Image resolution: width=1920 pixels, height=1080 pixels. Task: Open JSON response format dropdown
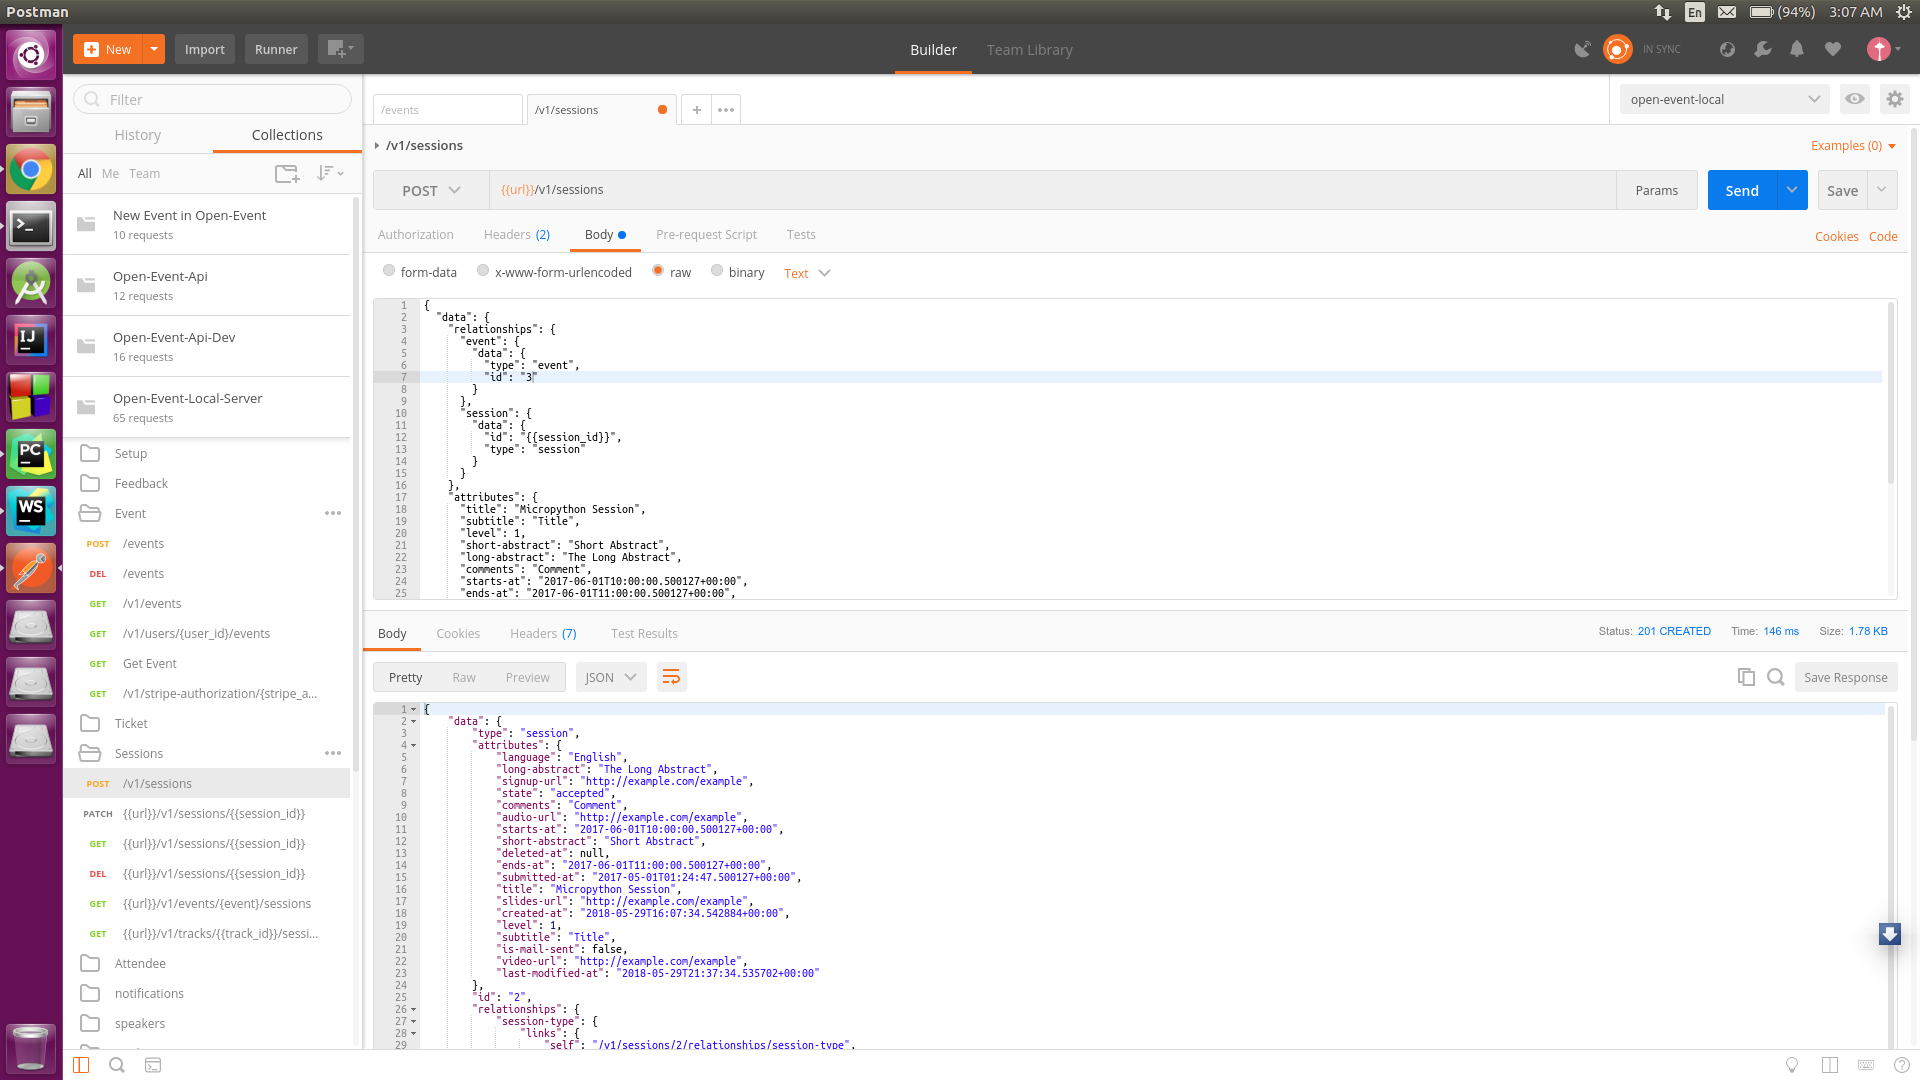point(610,677)
